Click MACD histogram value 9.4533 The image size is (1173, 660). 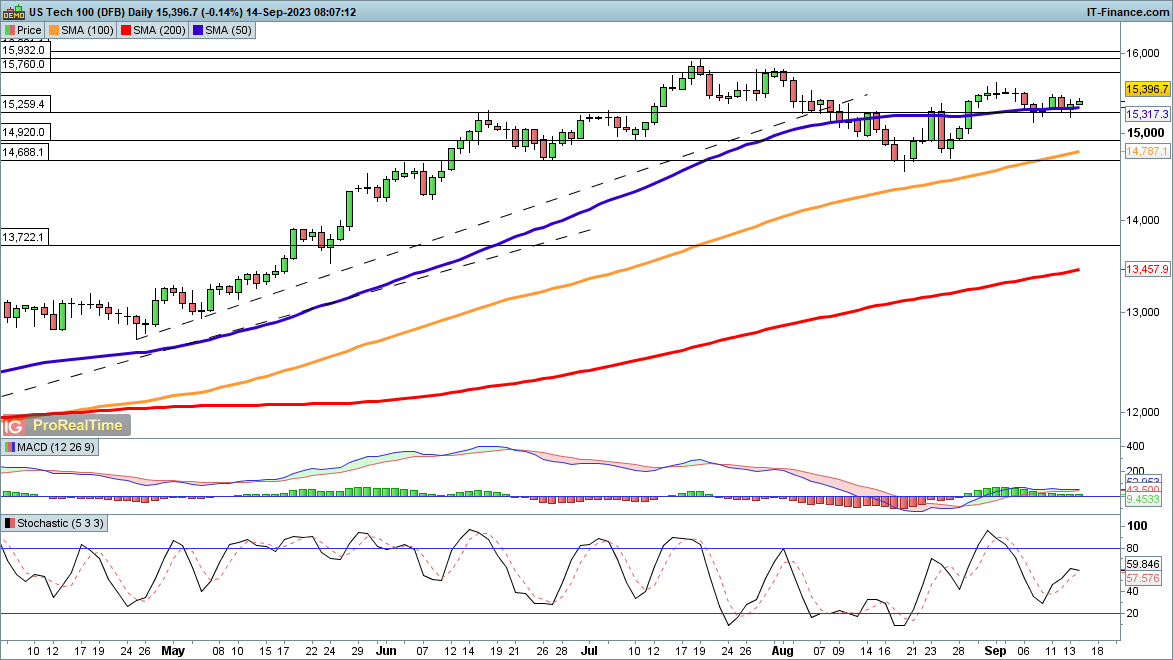point(1143,499)
